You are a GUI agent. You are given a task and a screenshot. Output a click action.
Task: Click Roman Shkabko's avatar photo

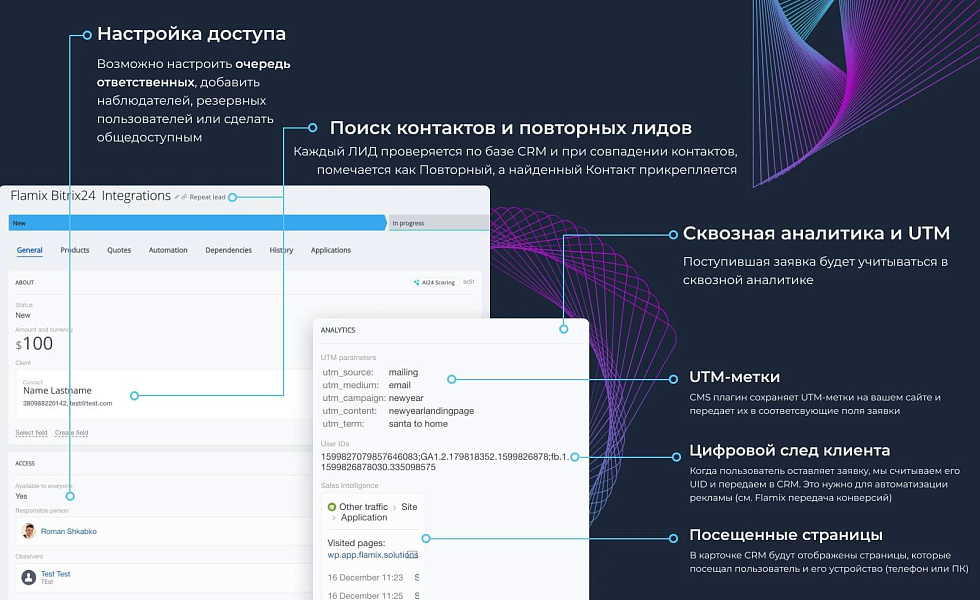(29, 531)
